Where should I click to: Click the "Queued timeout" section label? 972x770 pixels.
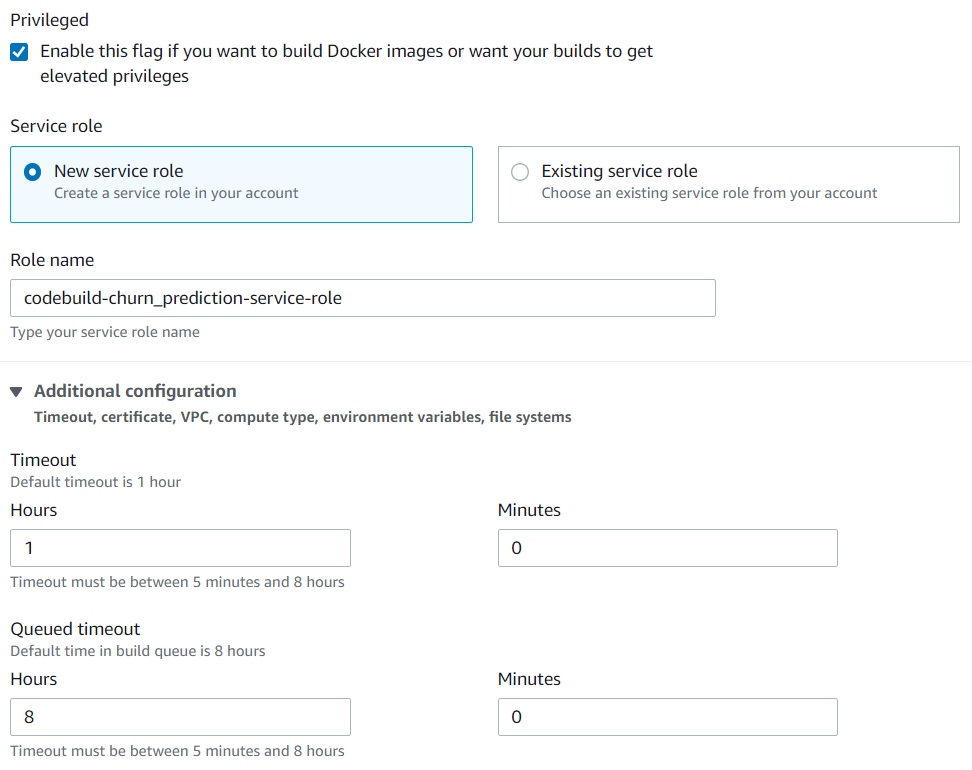pyautogui.click(x=75, y=629)
